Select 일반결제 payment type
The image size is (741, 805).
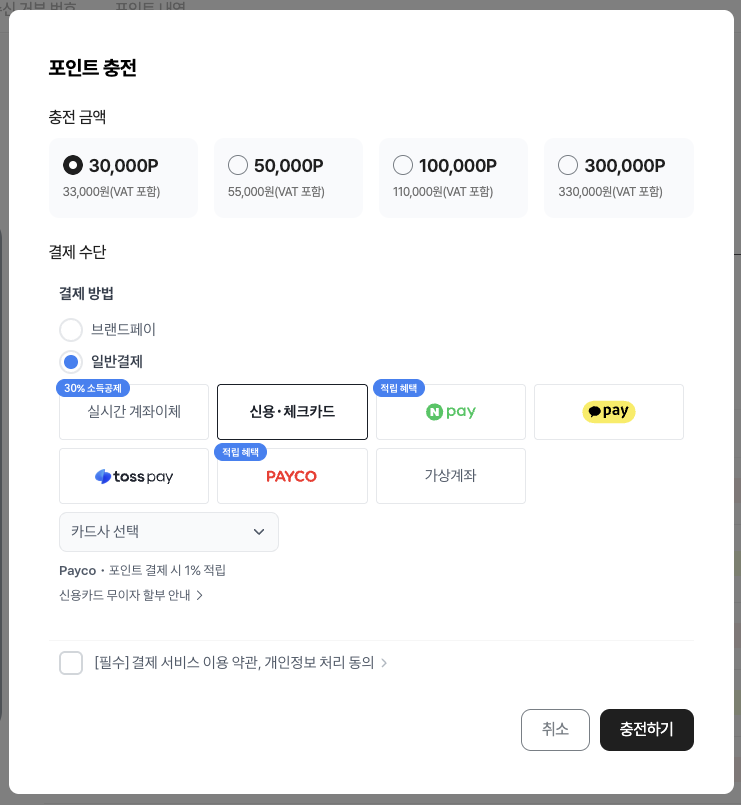71,361
